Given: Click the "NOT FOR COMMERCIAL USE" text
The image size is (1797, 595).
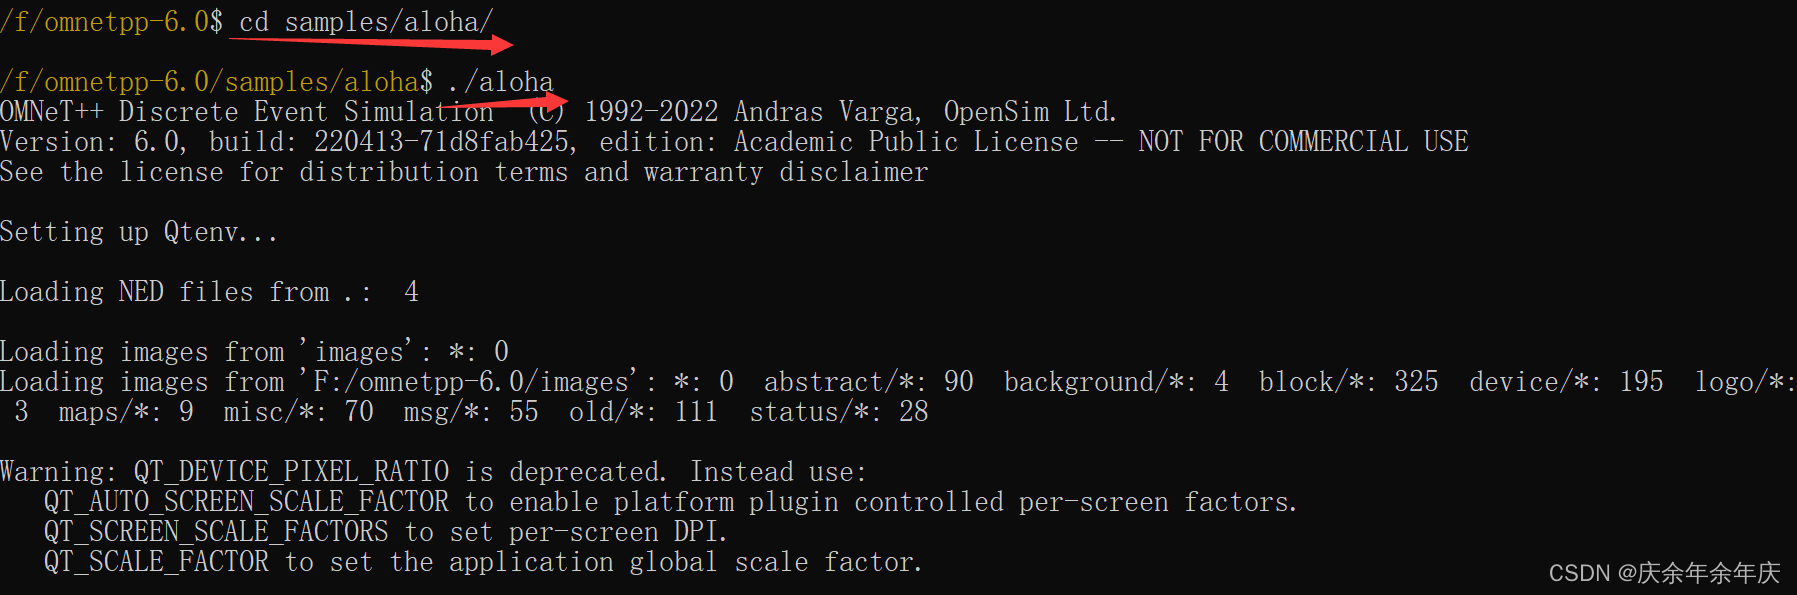Looking at the screenshot, I should tap(1303, 142).
